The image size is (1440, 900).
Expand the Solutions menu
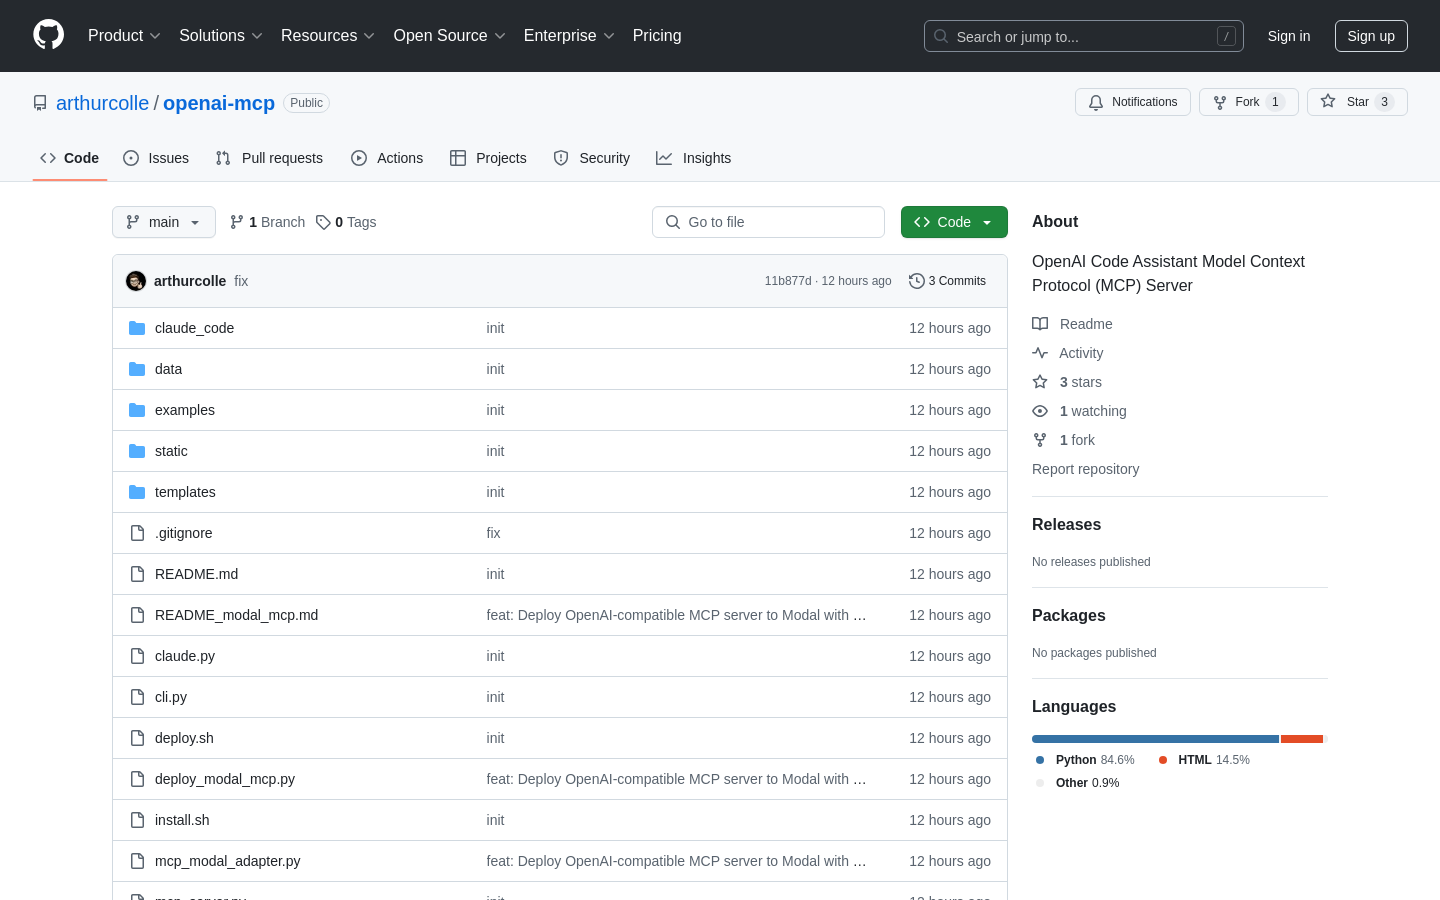click(x=221, y=36)
